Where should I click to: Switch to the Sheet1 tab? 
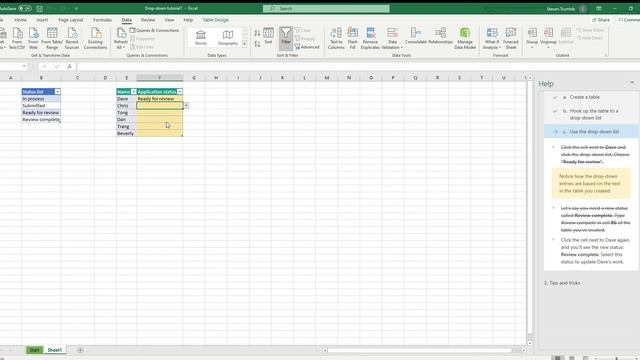coord(55,350)
